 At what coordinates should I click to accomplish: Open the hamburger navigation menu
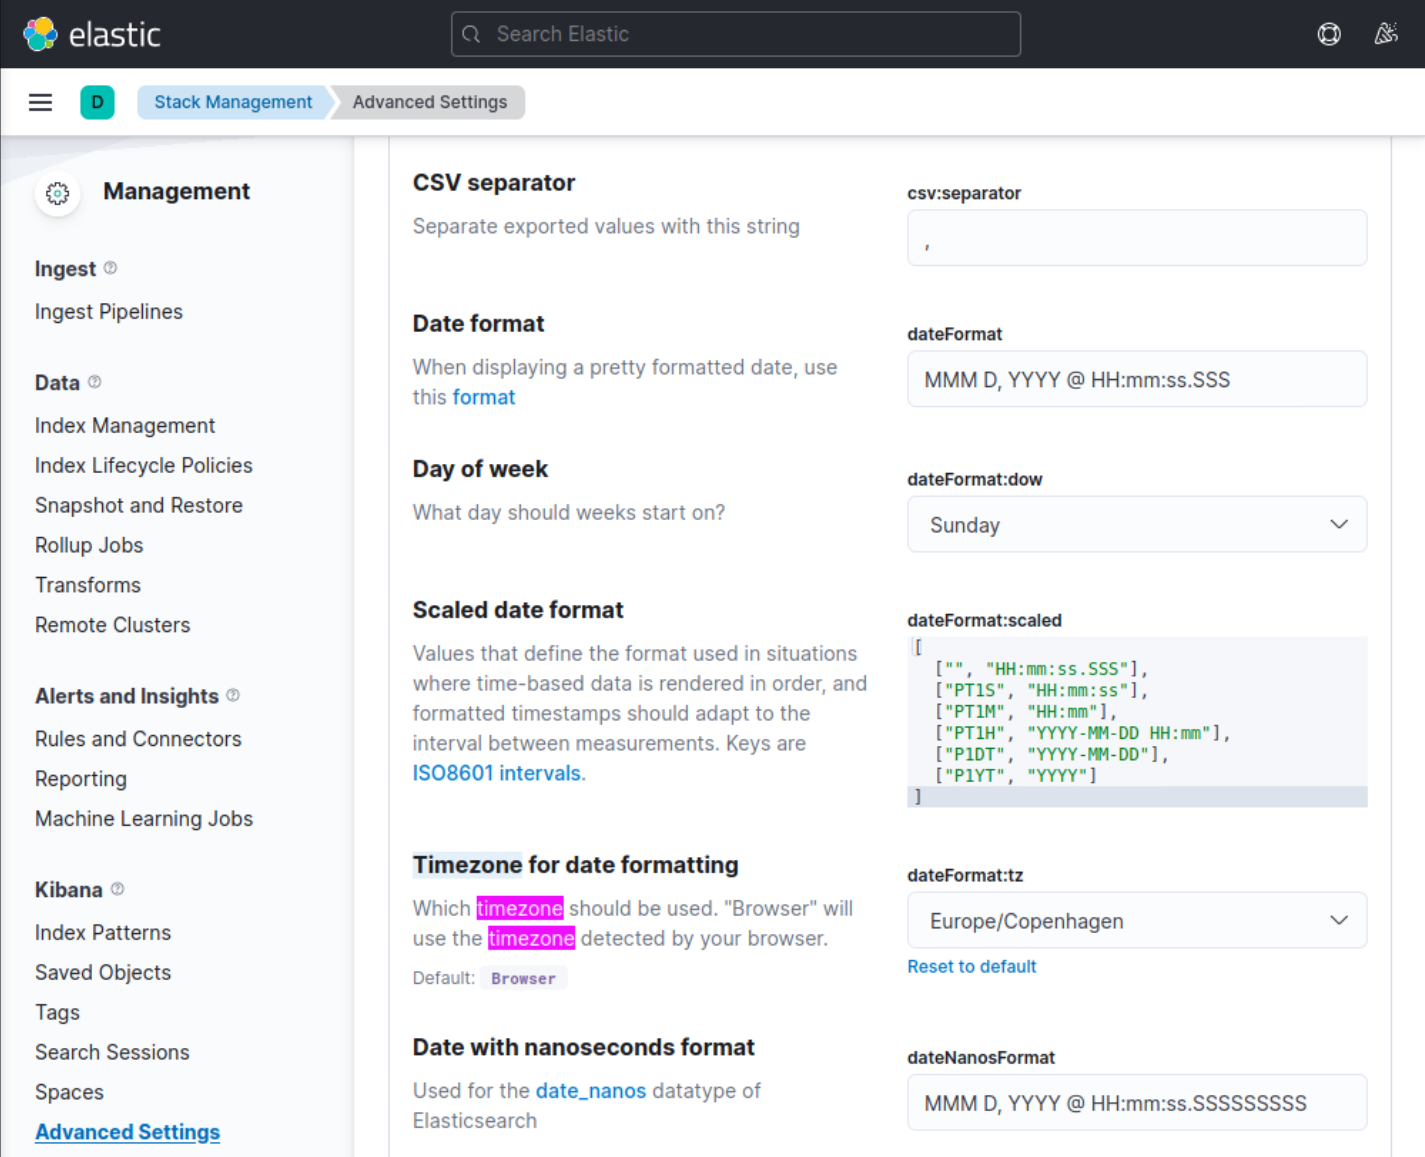click(x=40, y=102)
